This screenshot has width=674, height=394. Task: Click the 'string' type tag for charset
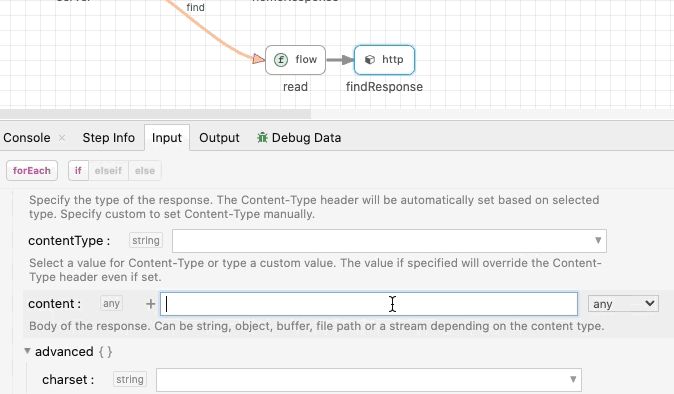[130, 379]
